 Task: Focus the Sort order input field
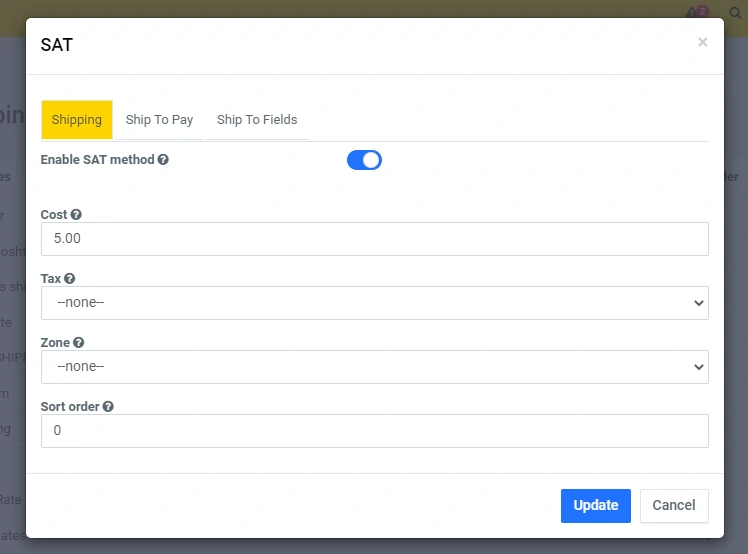[374, 431]
